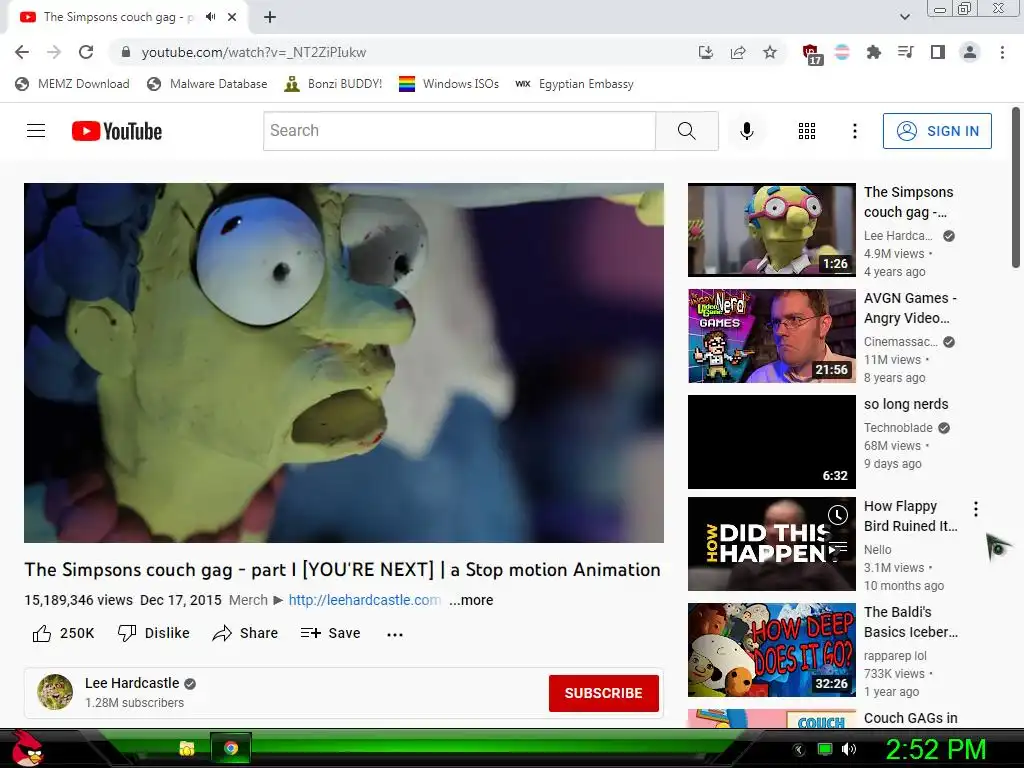Screen dimensions: 1024x768
Task: Open Malware Database bookmark
Action: 208,84
